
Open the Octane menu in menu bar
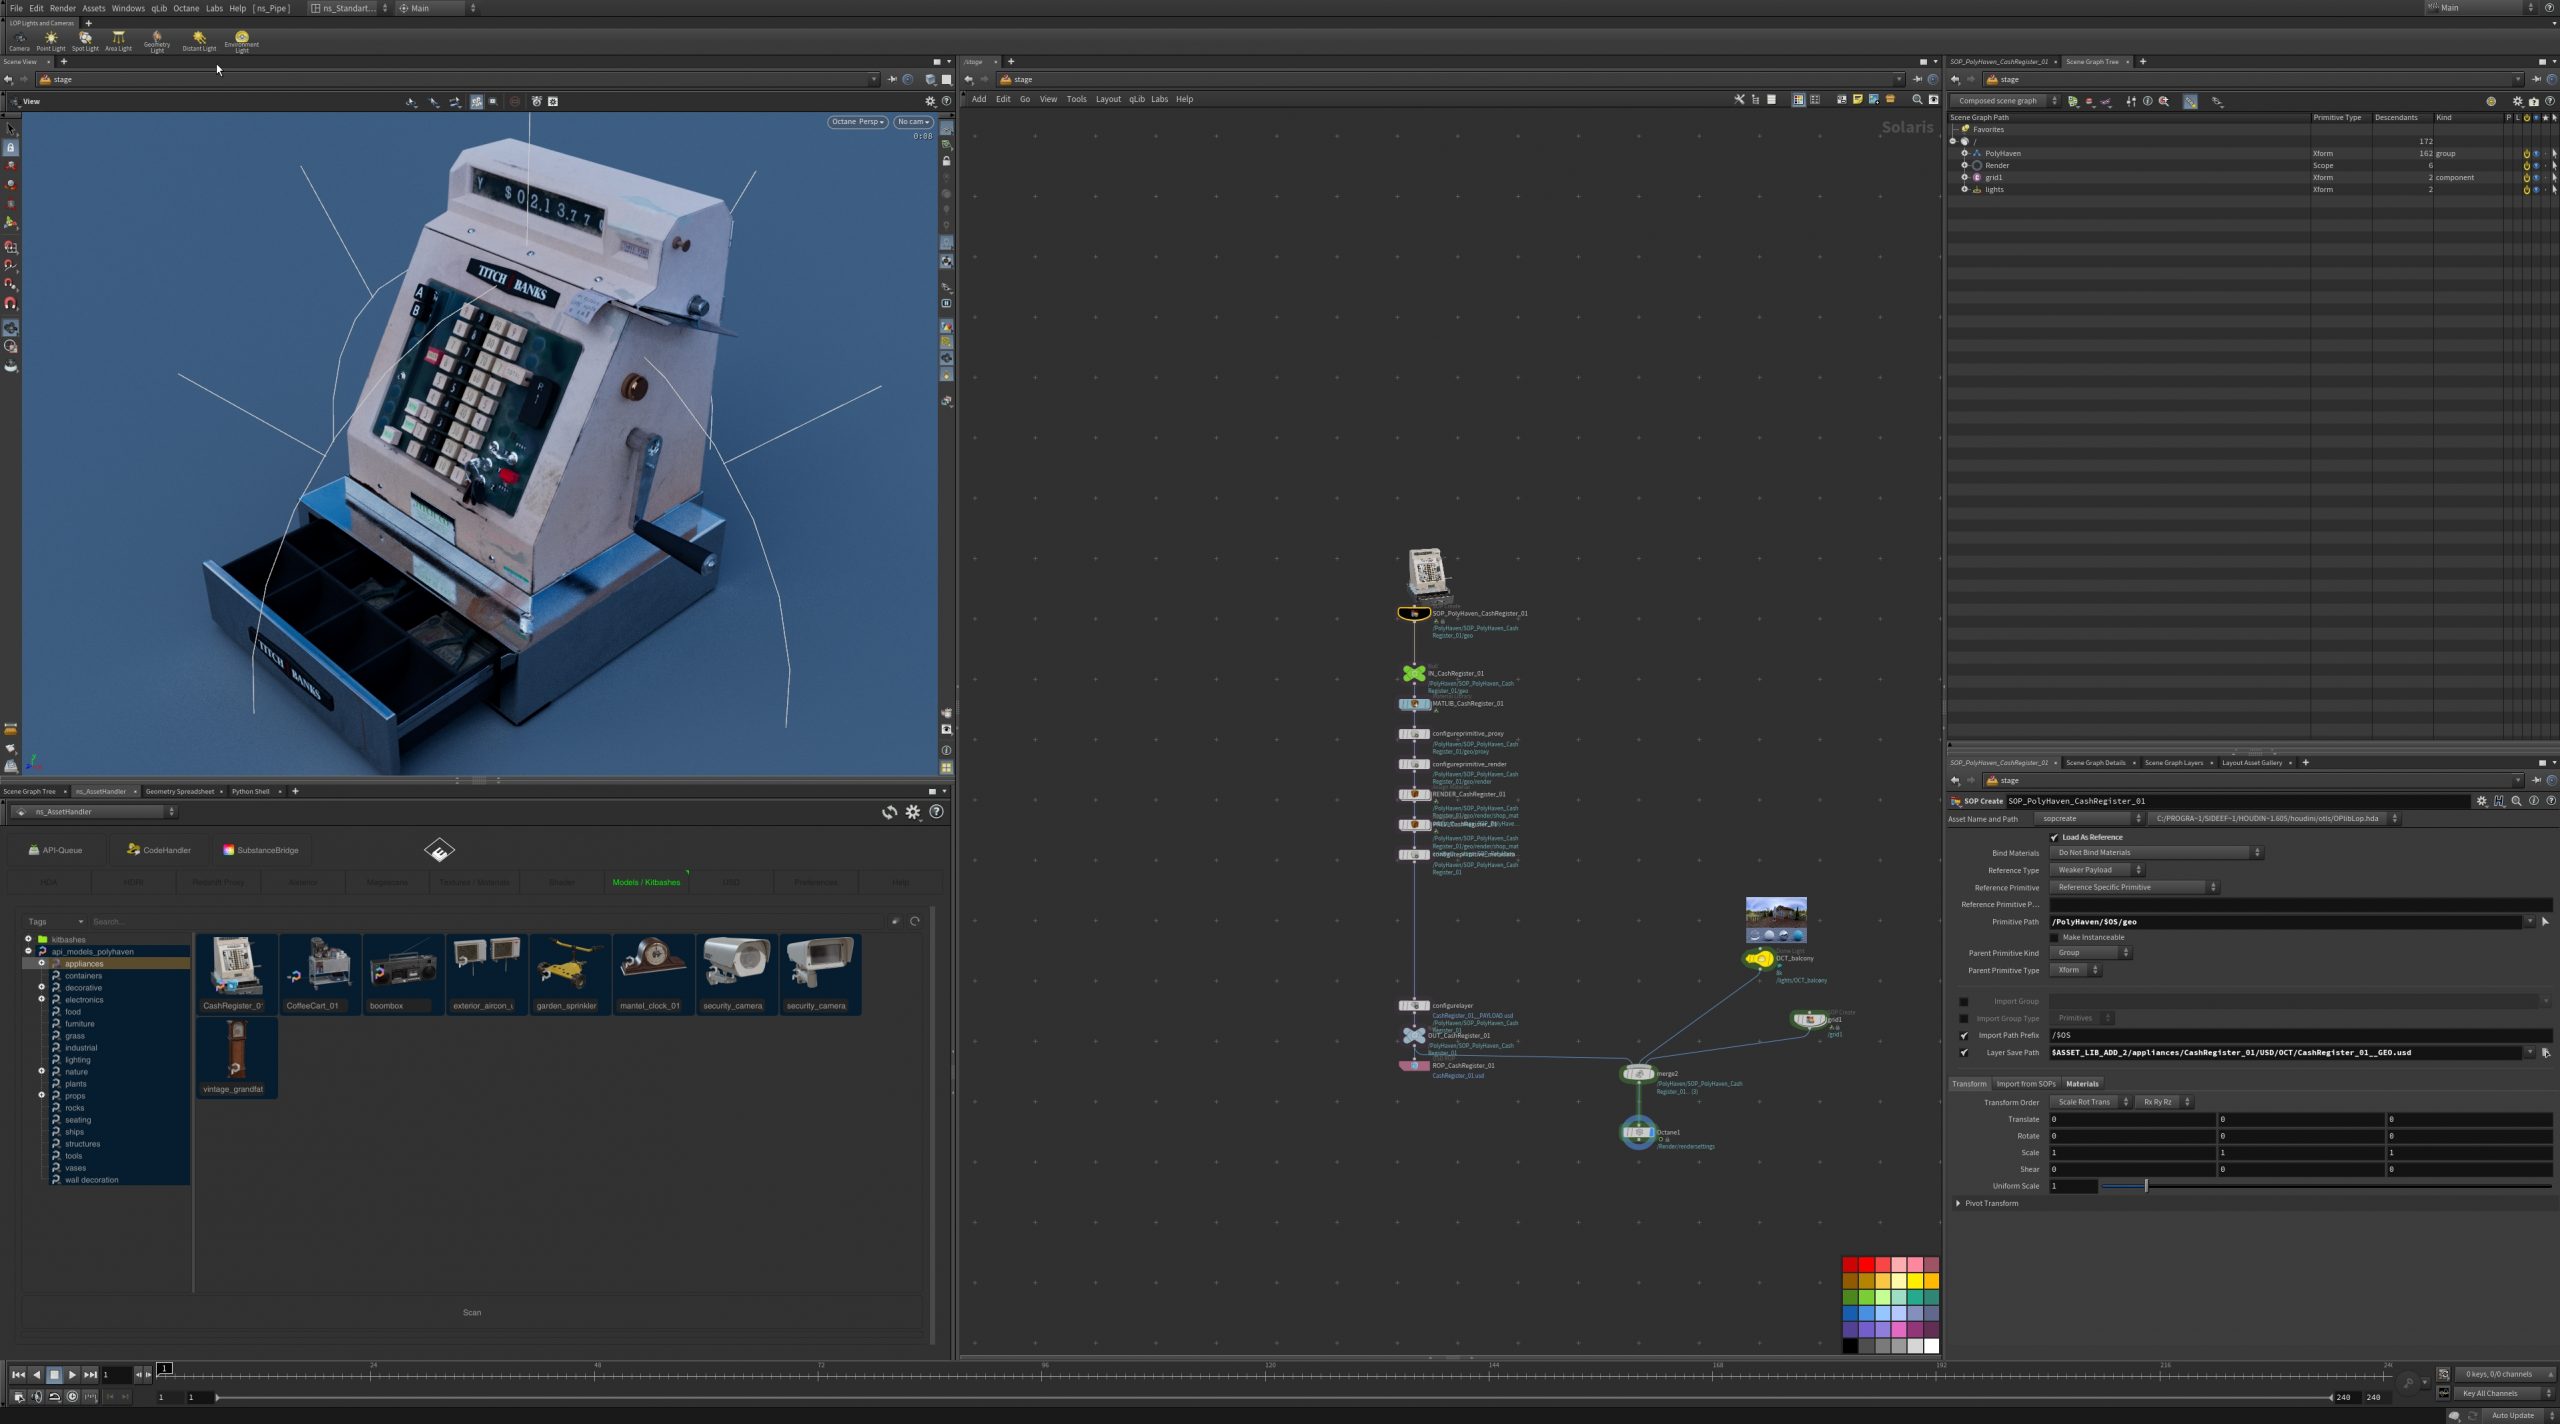(186, 8)
